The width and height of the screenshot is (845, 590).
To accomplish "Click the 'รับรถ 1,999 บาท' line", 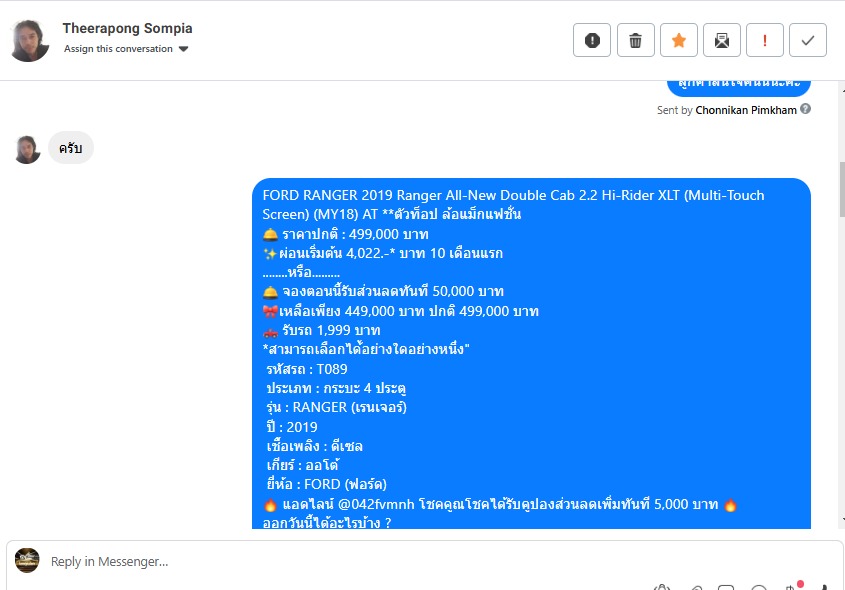I will tap(331, 330).
